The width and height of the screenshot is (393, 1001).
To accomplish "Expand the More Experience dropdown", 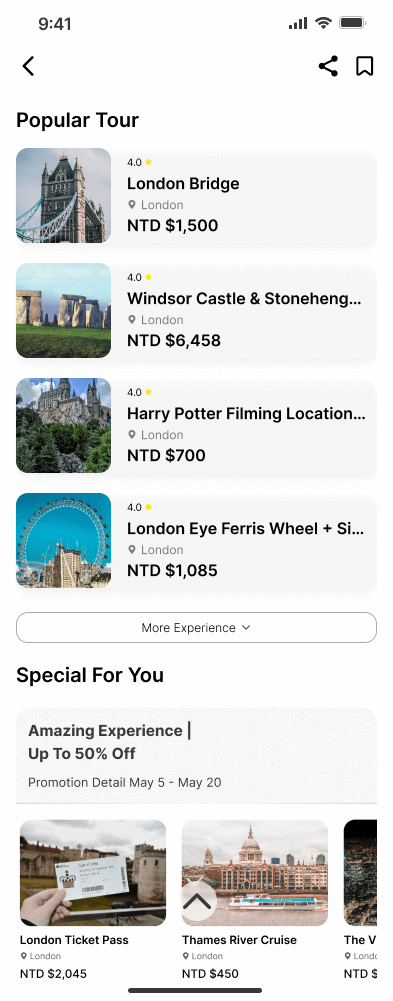I will tap(196, 628).
